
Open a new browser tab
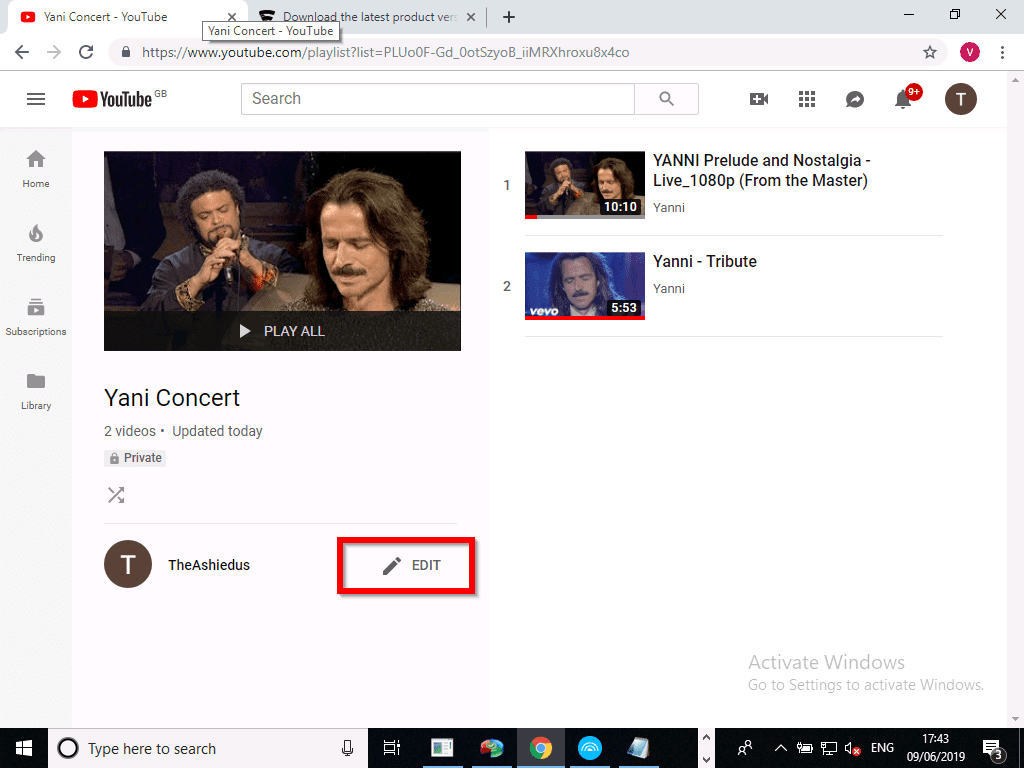pyautogui.click(x=509, y=17)
